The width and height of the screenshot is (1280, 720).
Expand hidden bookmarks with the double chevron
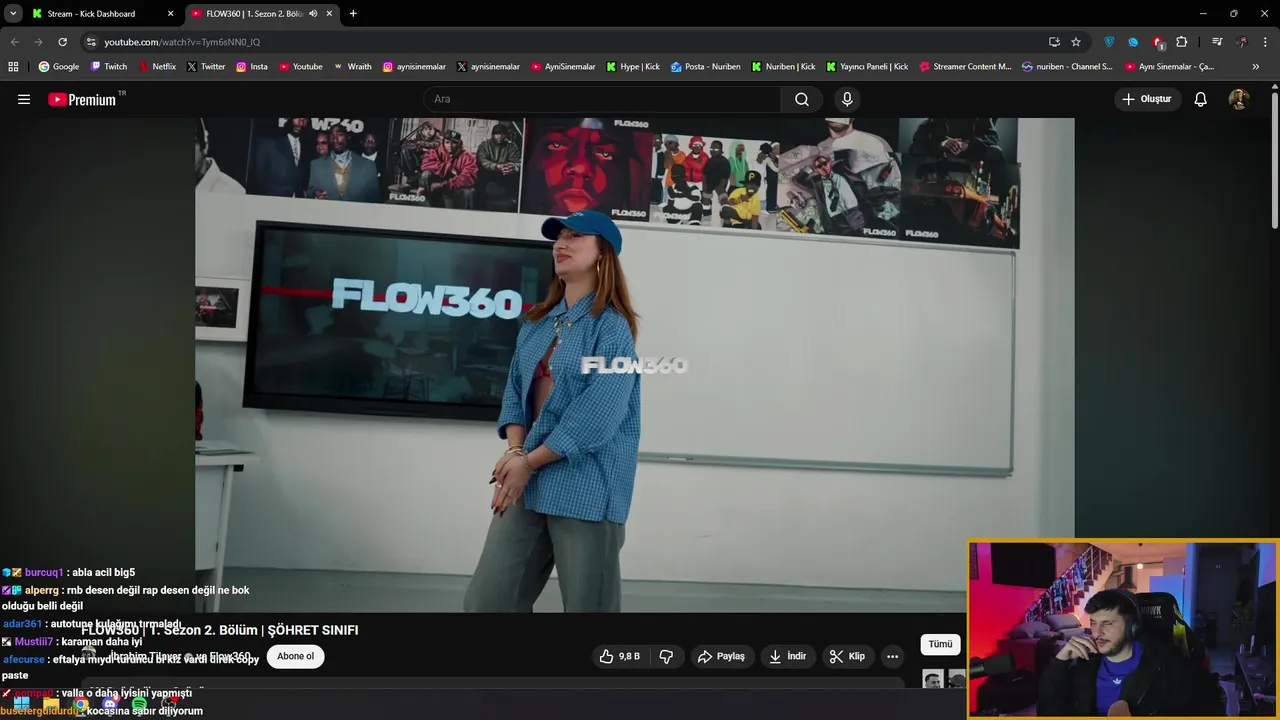point(1256,67)
